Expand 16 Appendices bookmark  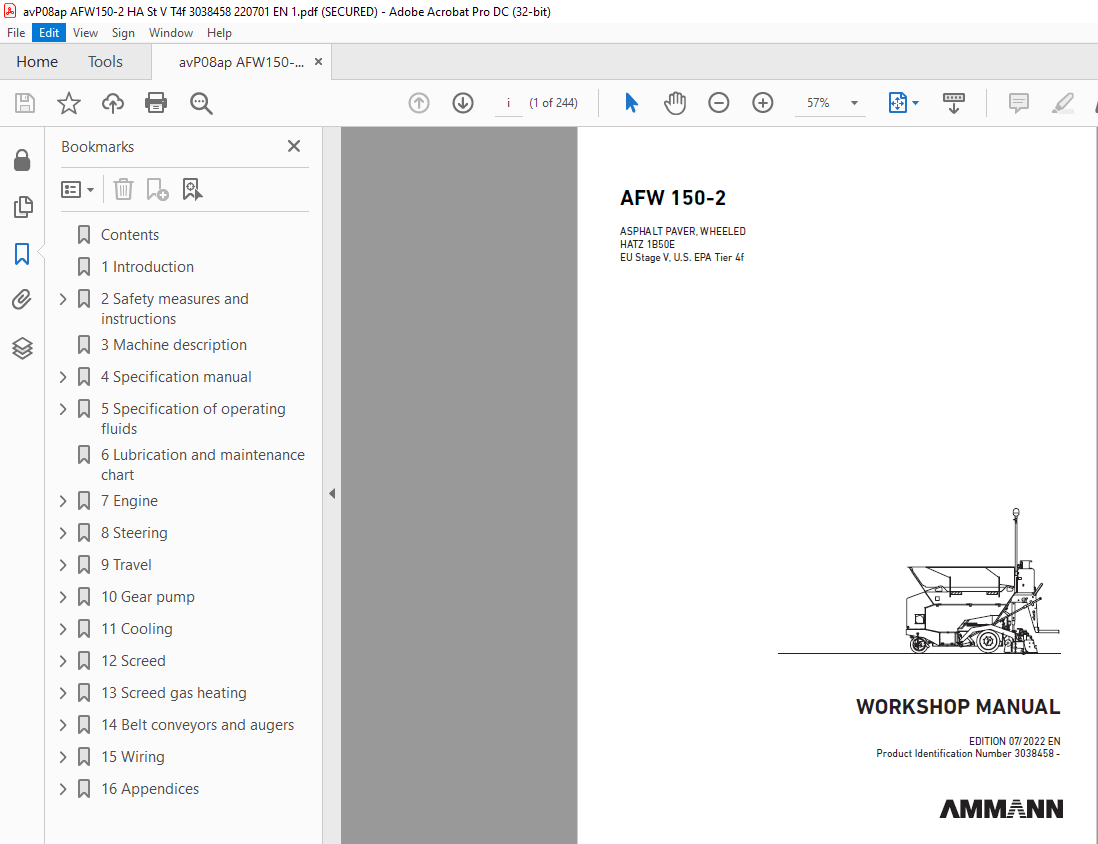click(x=63, y=789)
